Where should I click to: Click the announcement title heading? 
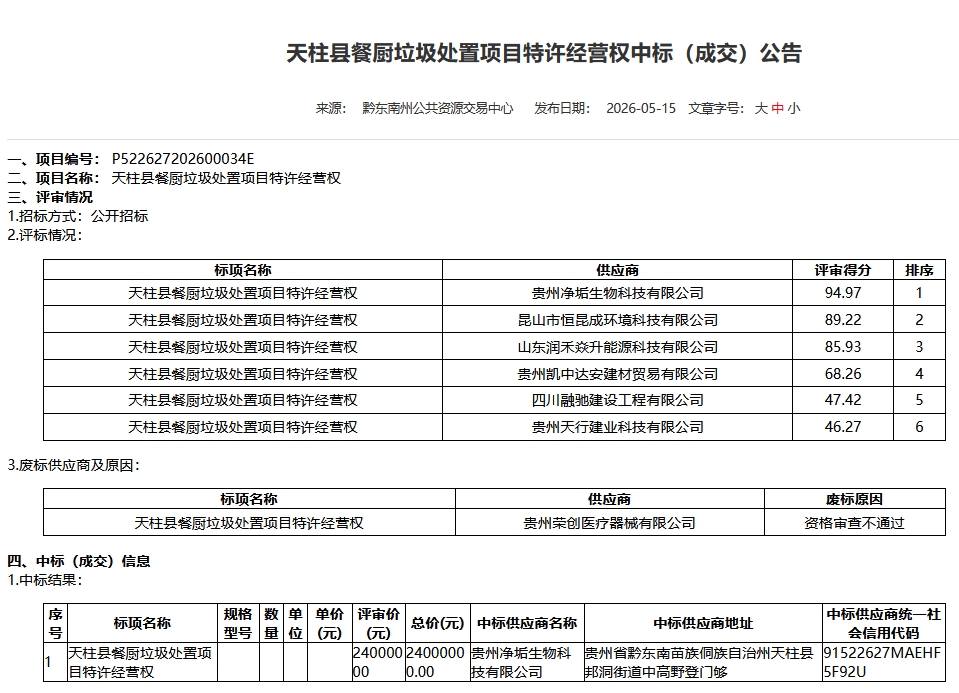tap(544, 53)
